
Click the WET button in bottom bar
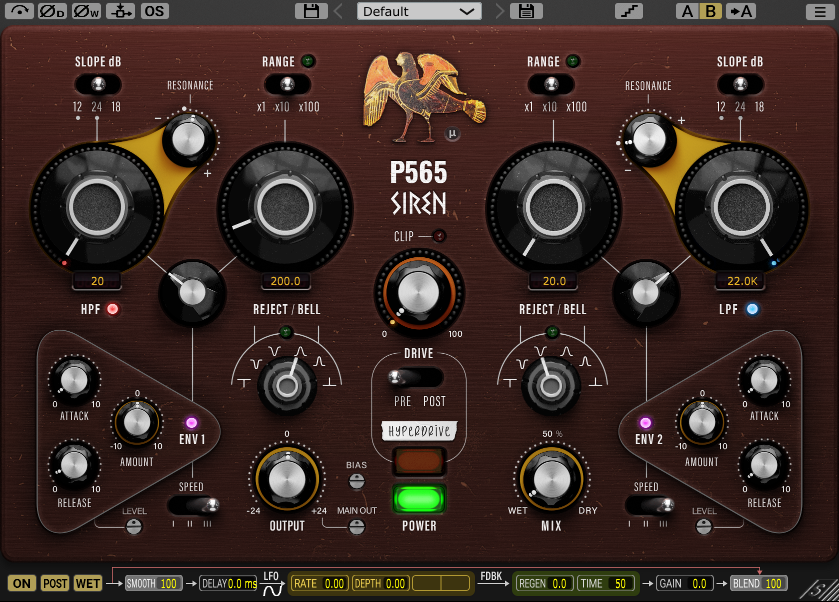88,583
